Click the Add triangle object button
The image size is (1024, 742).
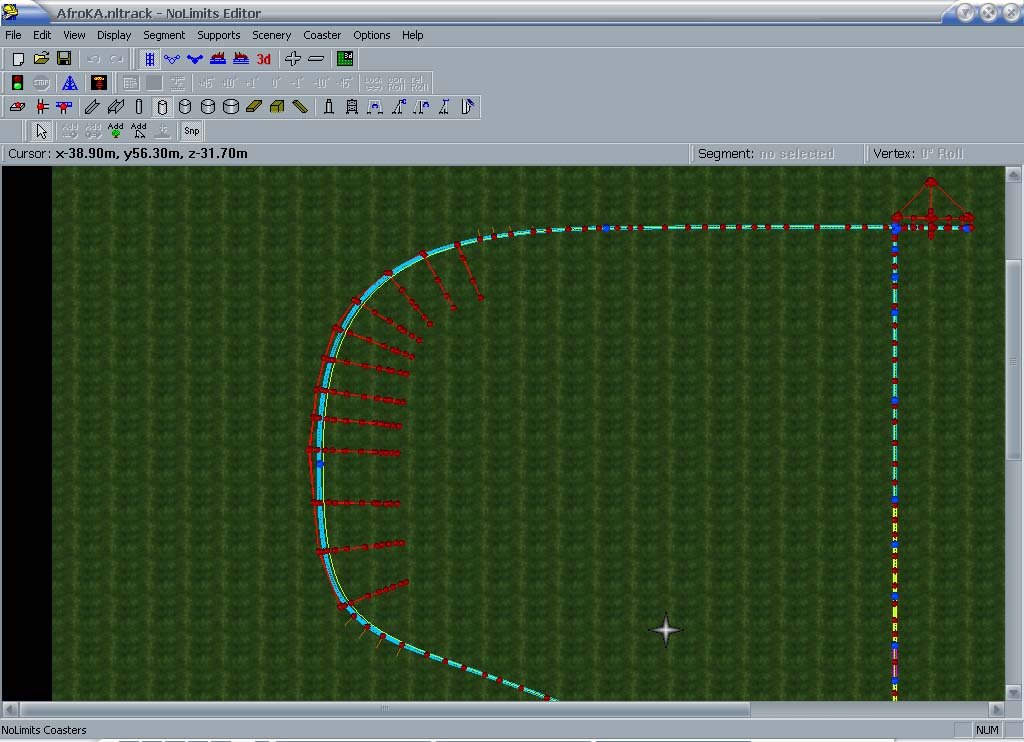(x=138, y=131)
